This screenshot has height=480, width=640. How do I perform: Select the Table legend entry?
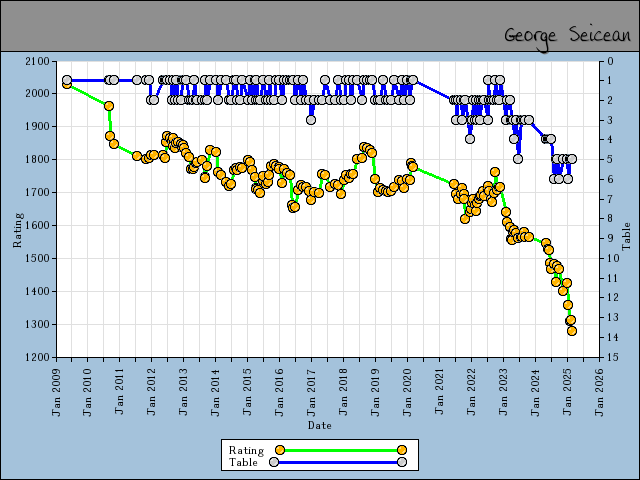tap(318, 462)
